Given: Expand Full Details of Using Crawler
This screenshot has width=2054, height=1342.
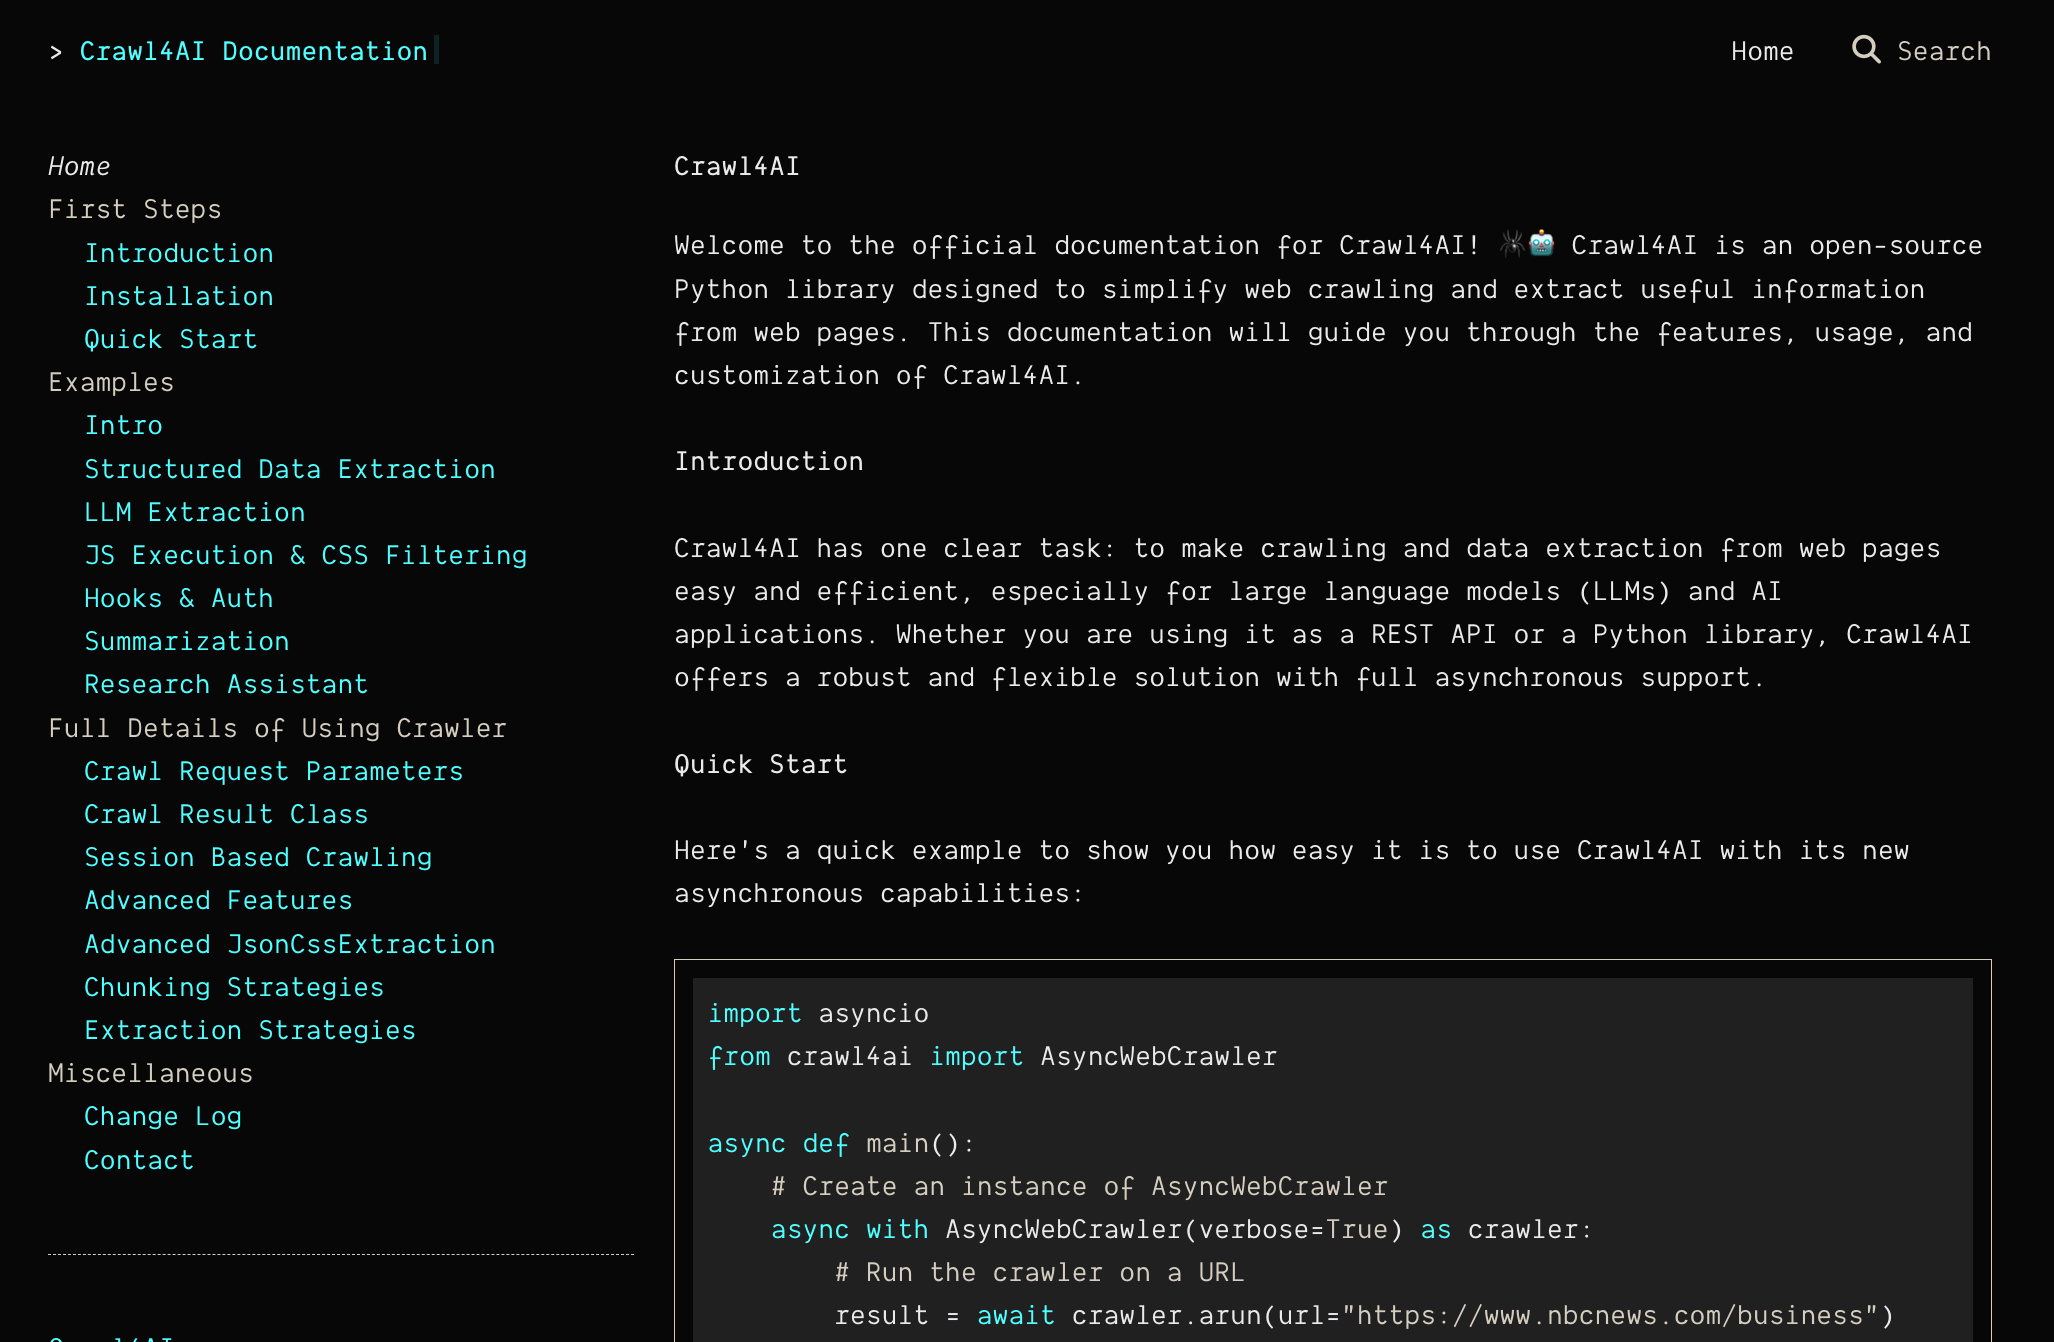Looking at the screenshot, I should point(277,726).
